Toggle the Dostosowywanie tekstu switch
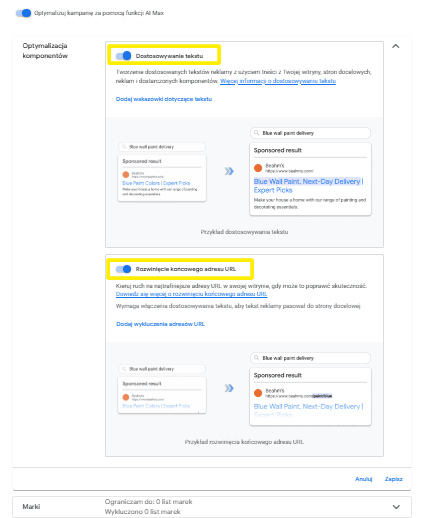424x518 pixels. 123,56
